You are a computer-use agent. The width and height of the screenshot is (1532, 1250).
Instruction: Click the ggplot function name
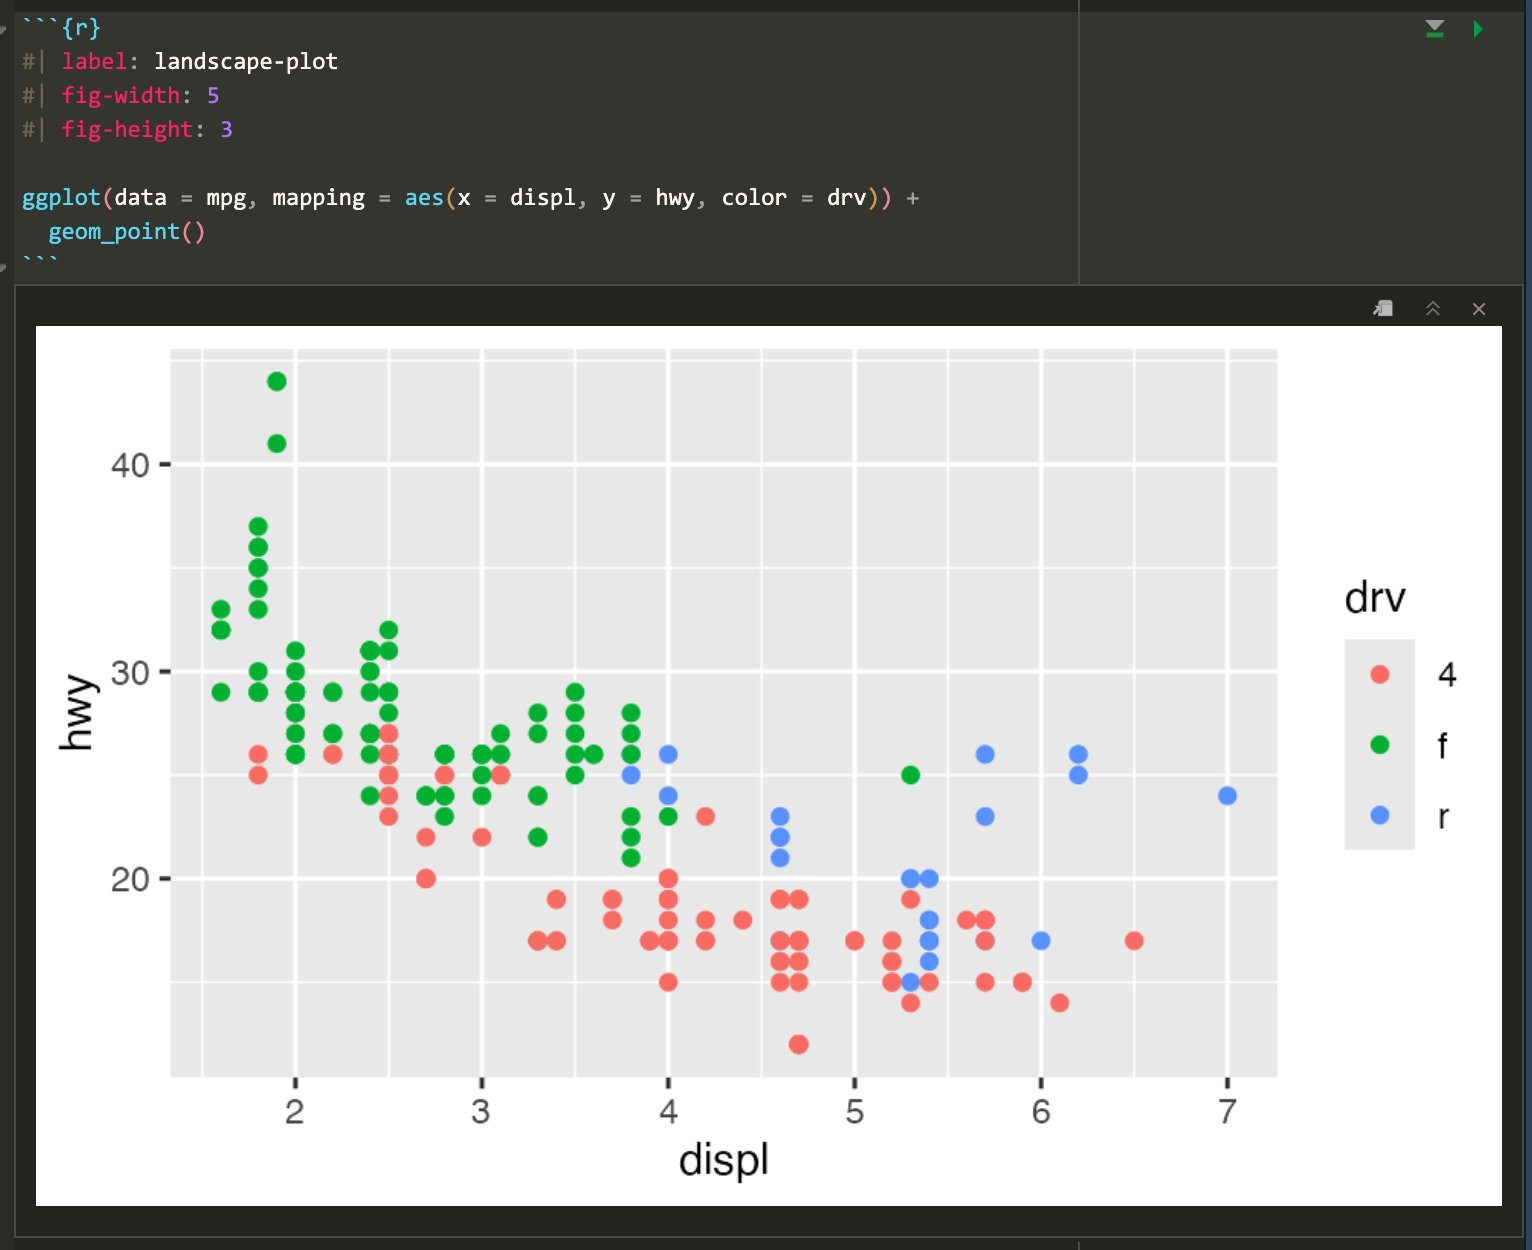[61, 198]
